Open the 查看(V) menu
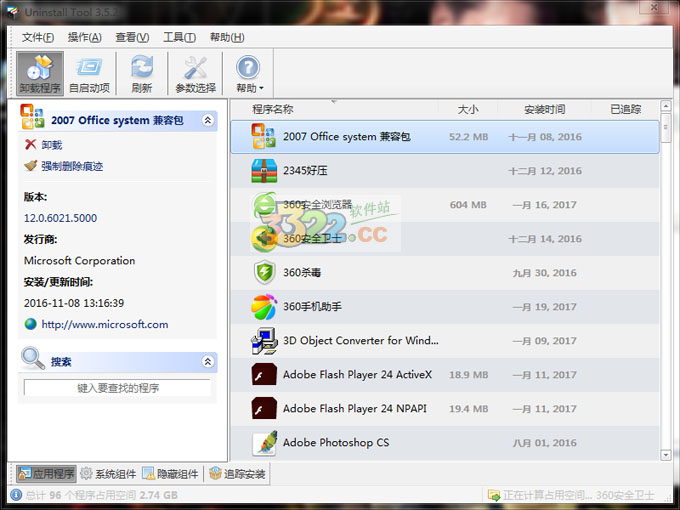Screen dimensions: 680x510 [132, 38]
